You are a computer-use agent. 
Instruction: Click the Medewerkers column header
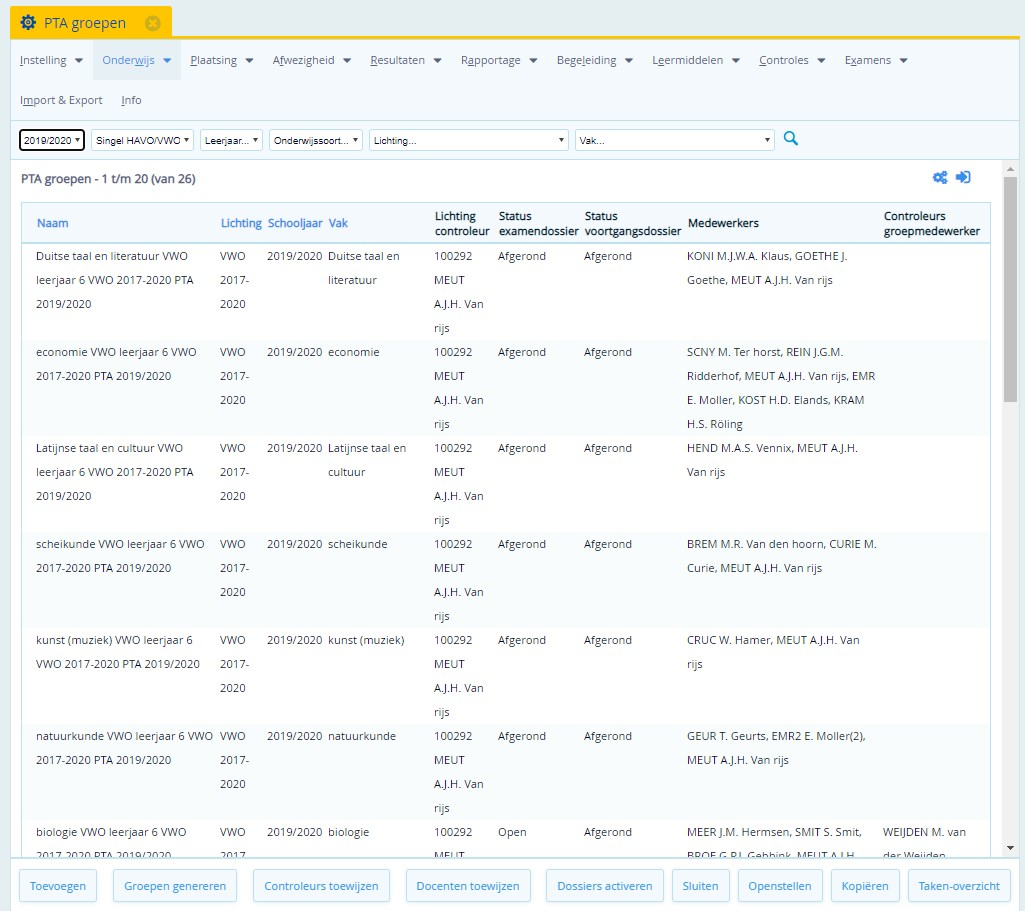pos(723,223)
